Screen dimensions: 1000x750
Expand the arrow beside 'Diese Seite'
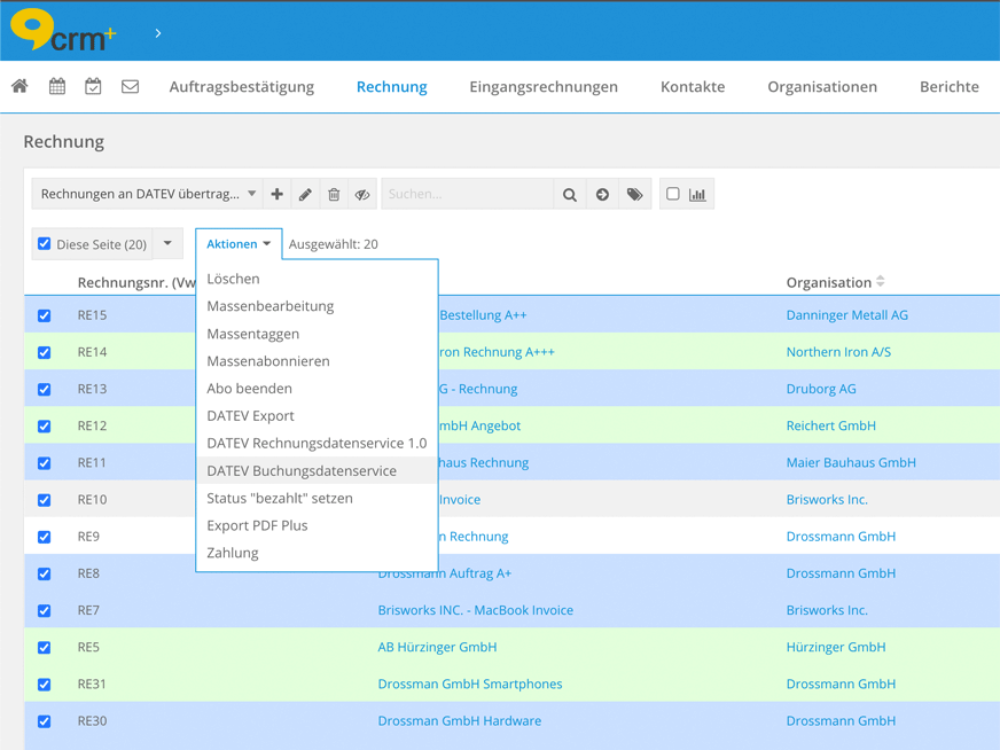pyautogui.click(x=167, y=244)
